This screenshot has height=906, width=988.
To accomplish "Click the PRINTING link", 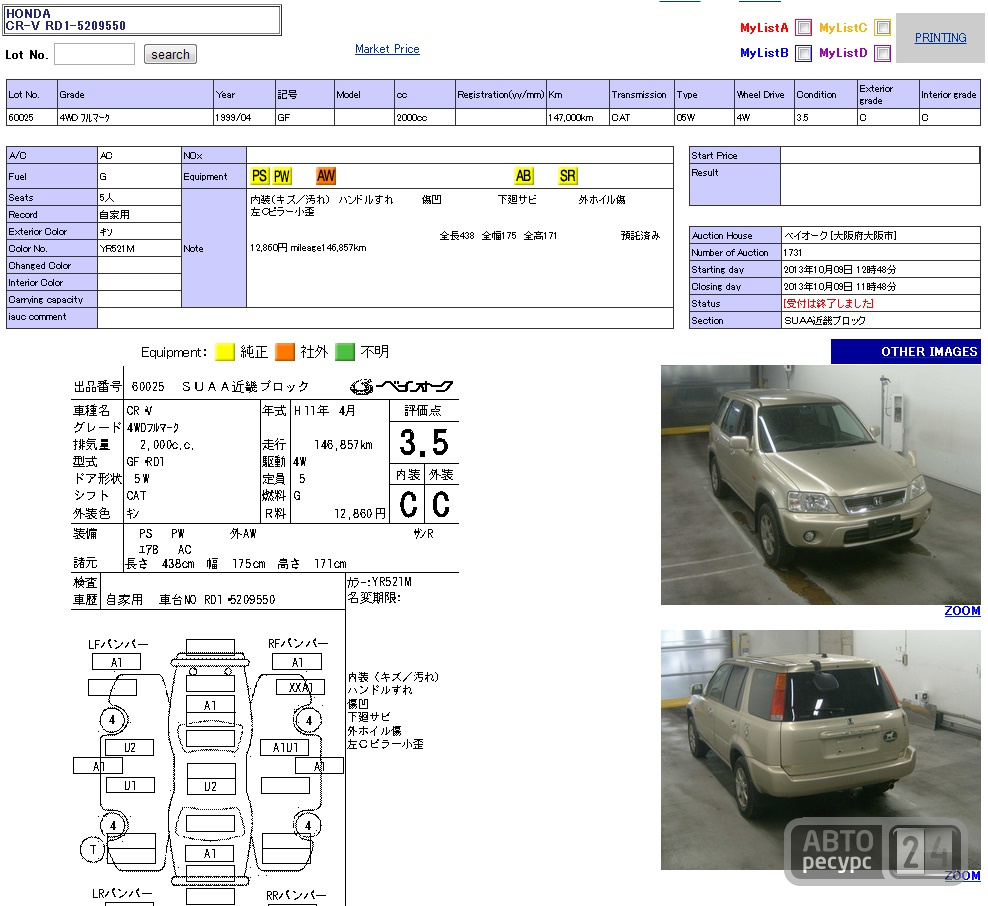I will (940, 38).
